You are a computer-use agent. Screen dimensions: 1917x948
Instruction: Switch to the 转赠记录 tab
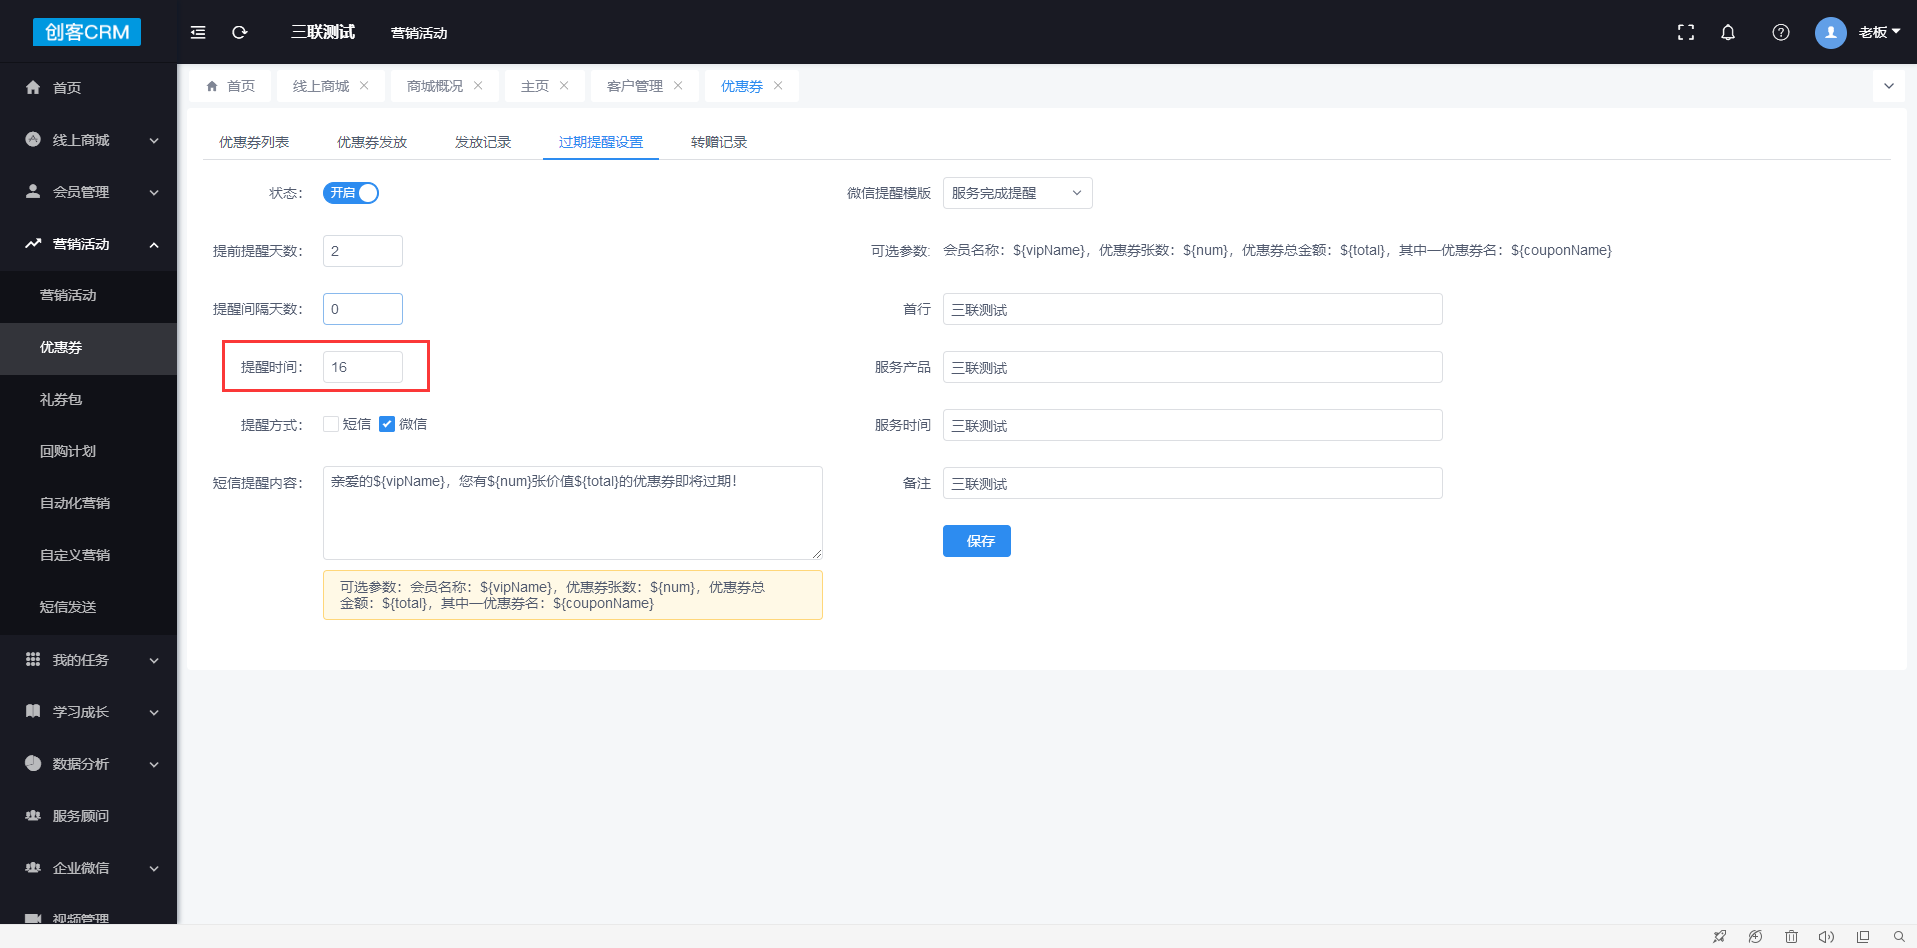click(719, 142)
